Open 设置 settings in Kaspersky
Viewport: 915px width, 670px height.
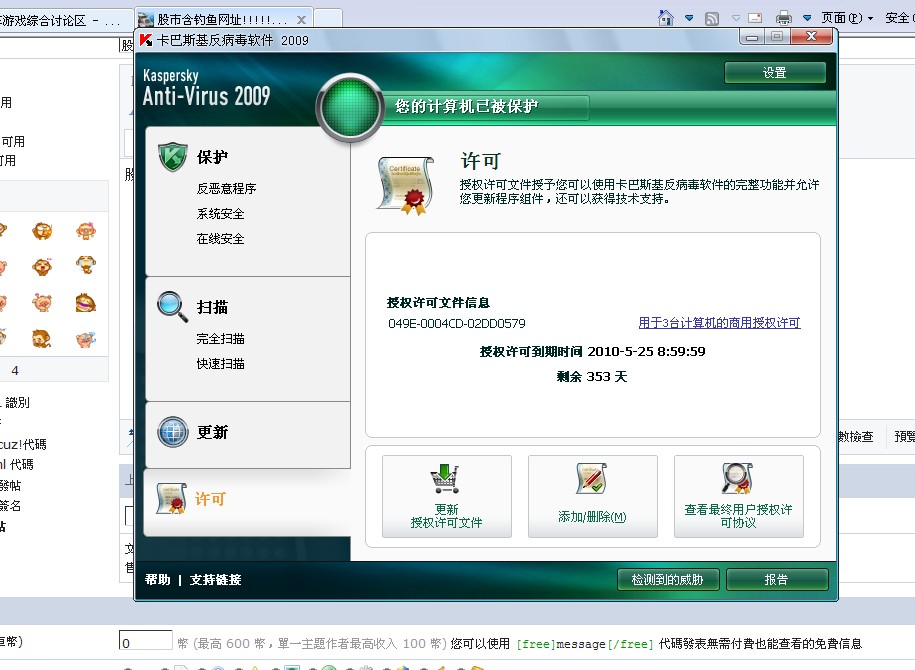click(775, 73)
